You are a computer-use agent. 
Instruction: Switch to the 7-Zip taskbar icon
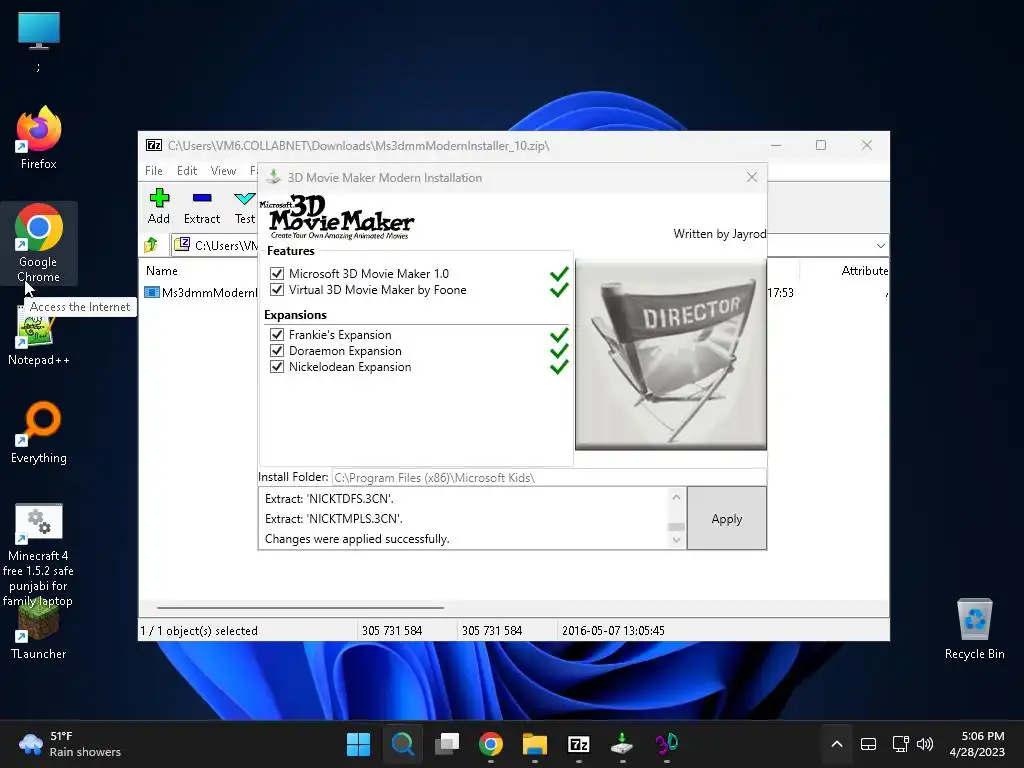tap(579, 744)
